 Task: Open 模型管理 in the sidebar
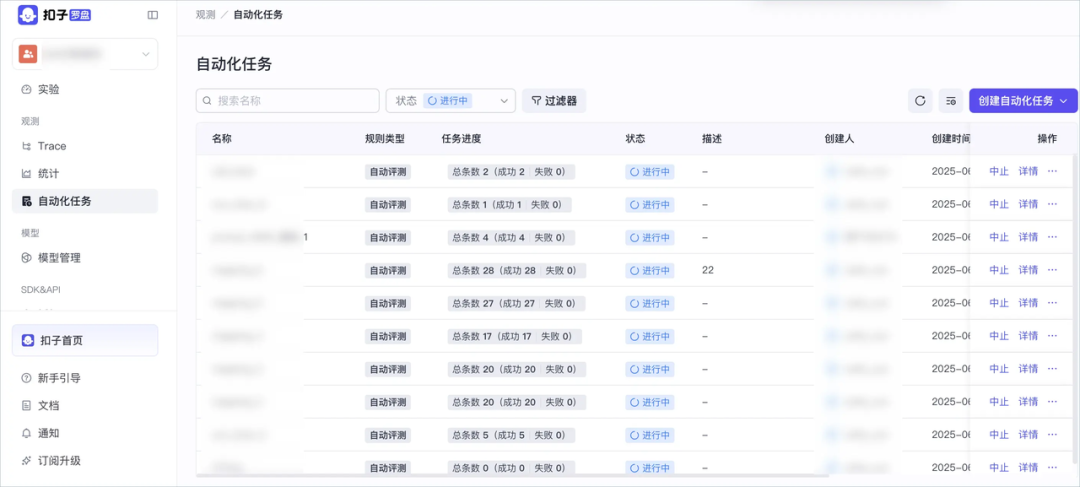point(58,258)
